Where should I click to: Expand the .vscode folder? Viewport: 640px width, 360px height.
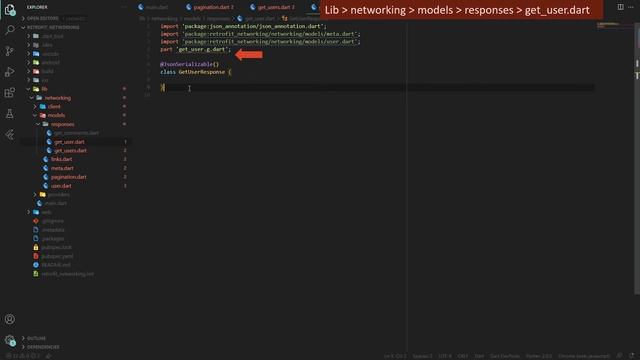coord(50,54)
